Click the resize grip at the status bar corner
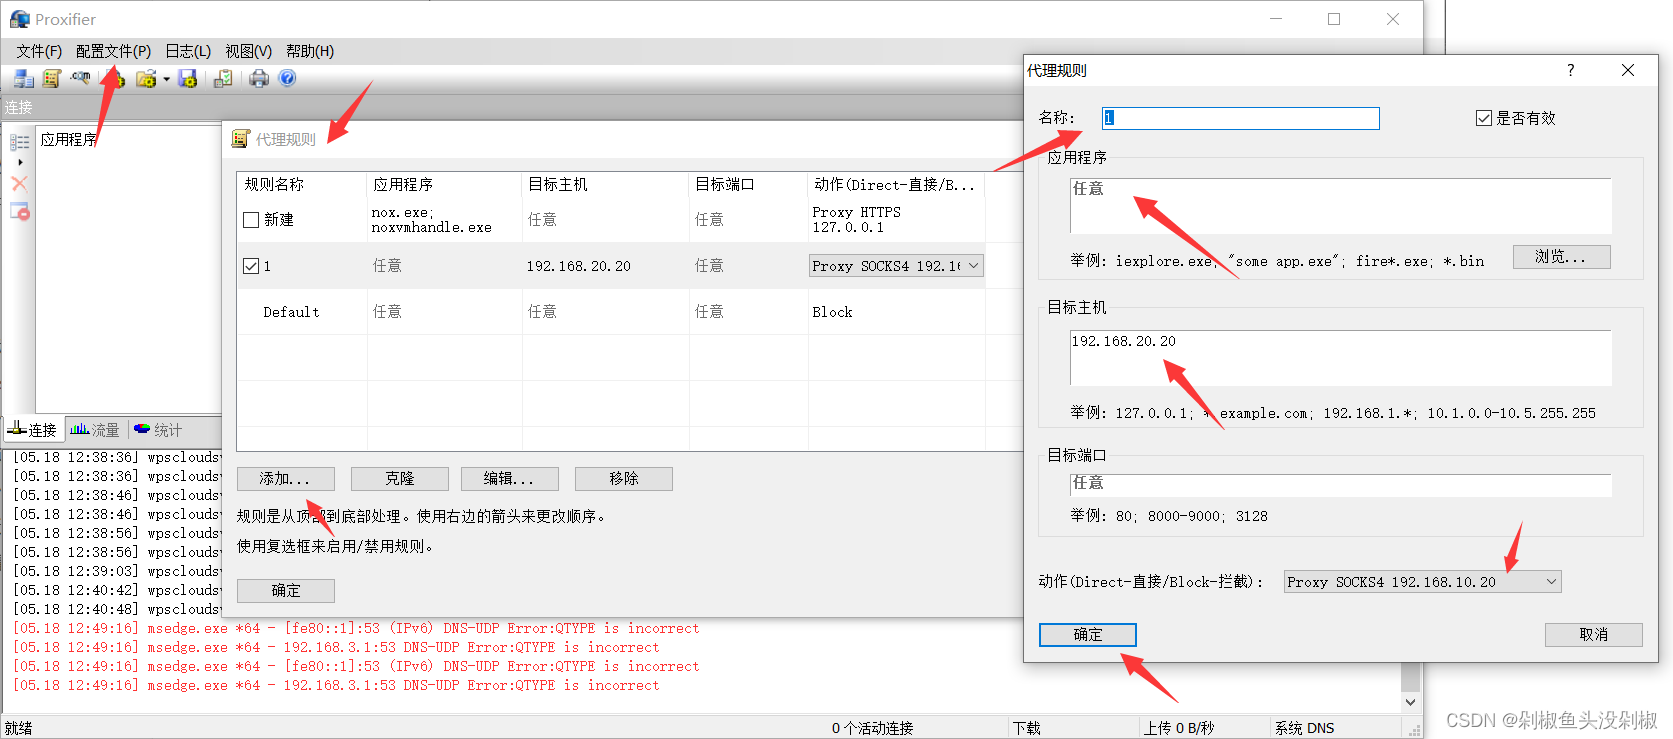The image size is (1673, 739). pyautogui.click(x=1415, y=731)
